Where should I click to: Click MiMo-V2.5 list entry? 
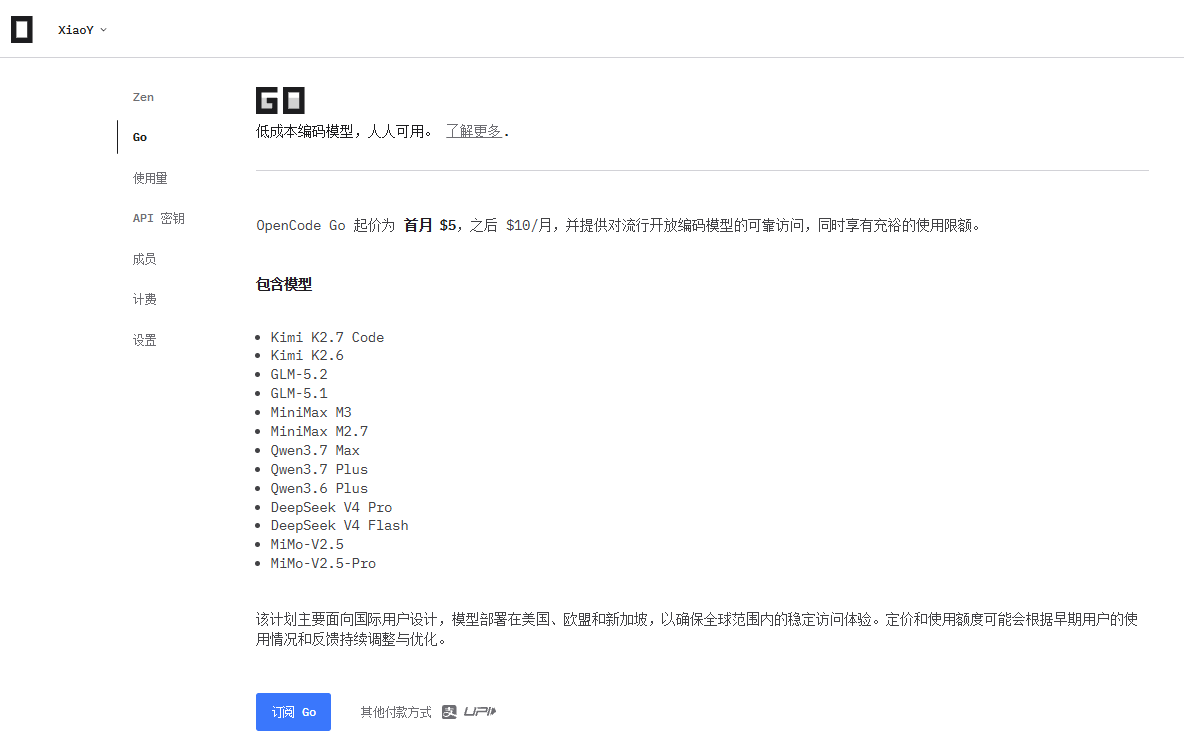click(307, 544)
